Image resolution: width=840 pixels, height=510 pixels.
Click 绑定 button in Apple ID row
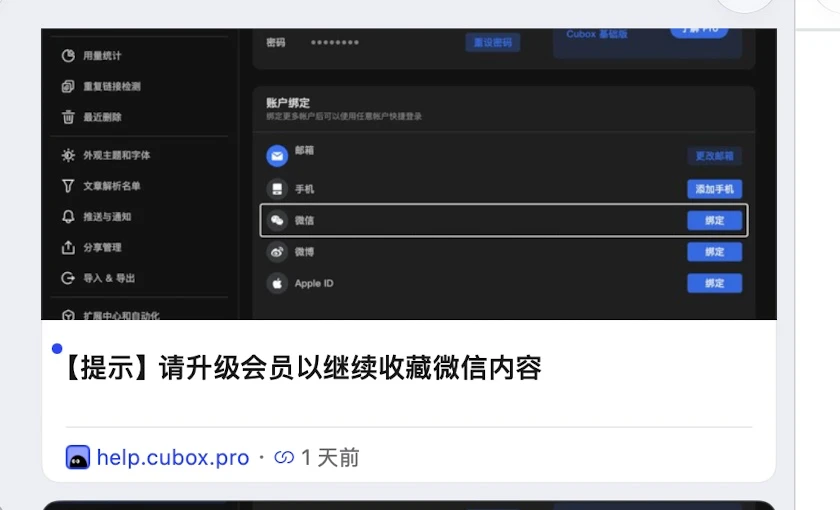[x=715, y=283]
